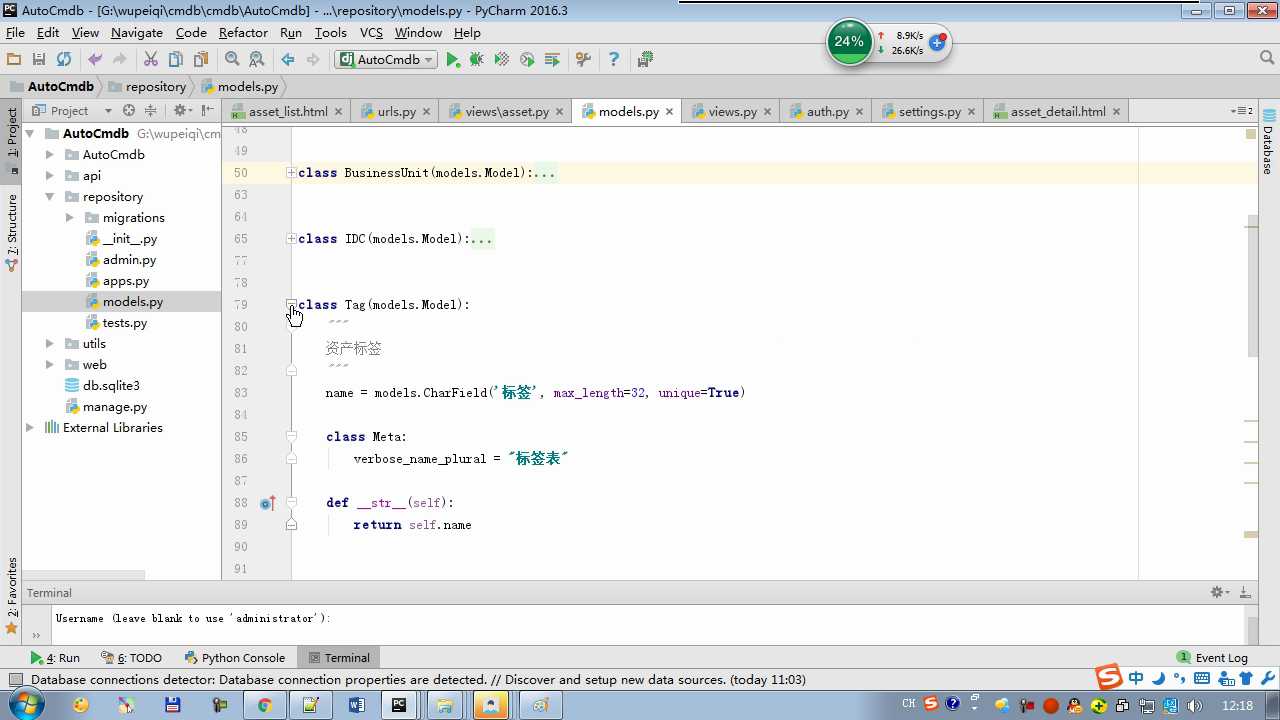Switch to settings.py tab
Viewport: 1280px width, 720px height.
point(929,111)
